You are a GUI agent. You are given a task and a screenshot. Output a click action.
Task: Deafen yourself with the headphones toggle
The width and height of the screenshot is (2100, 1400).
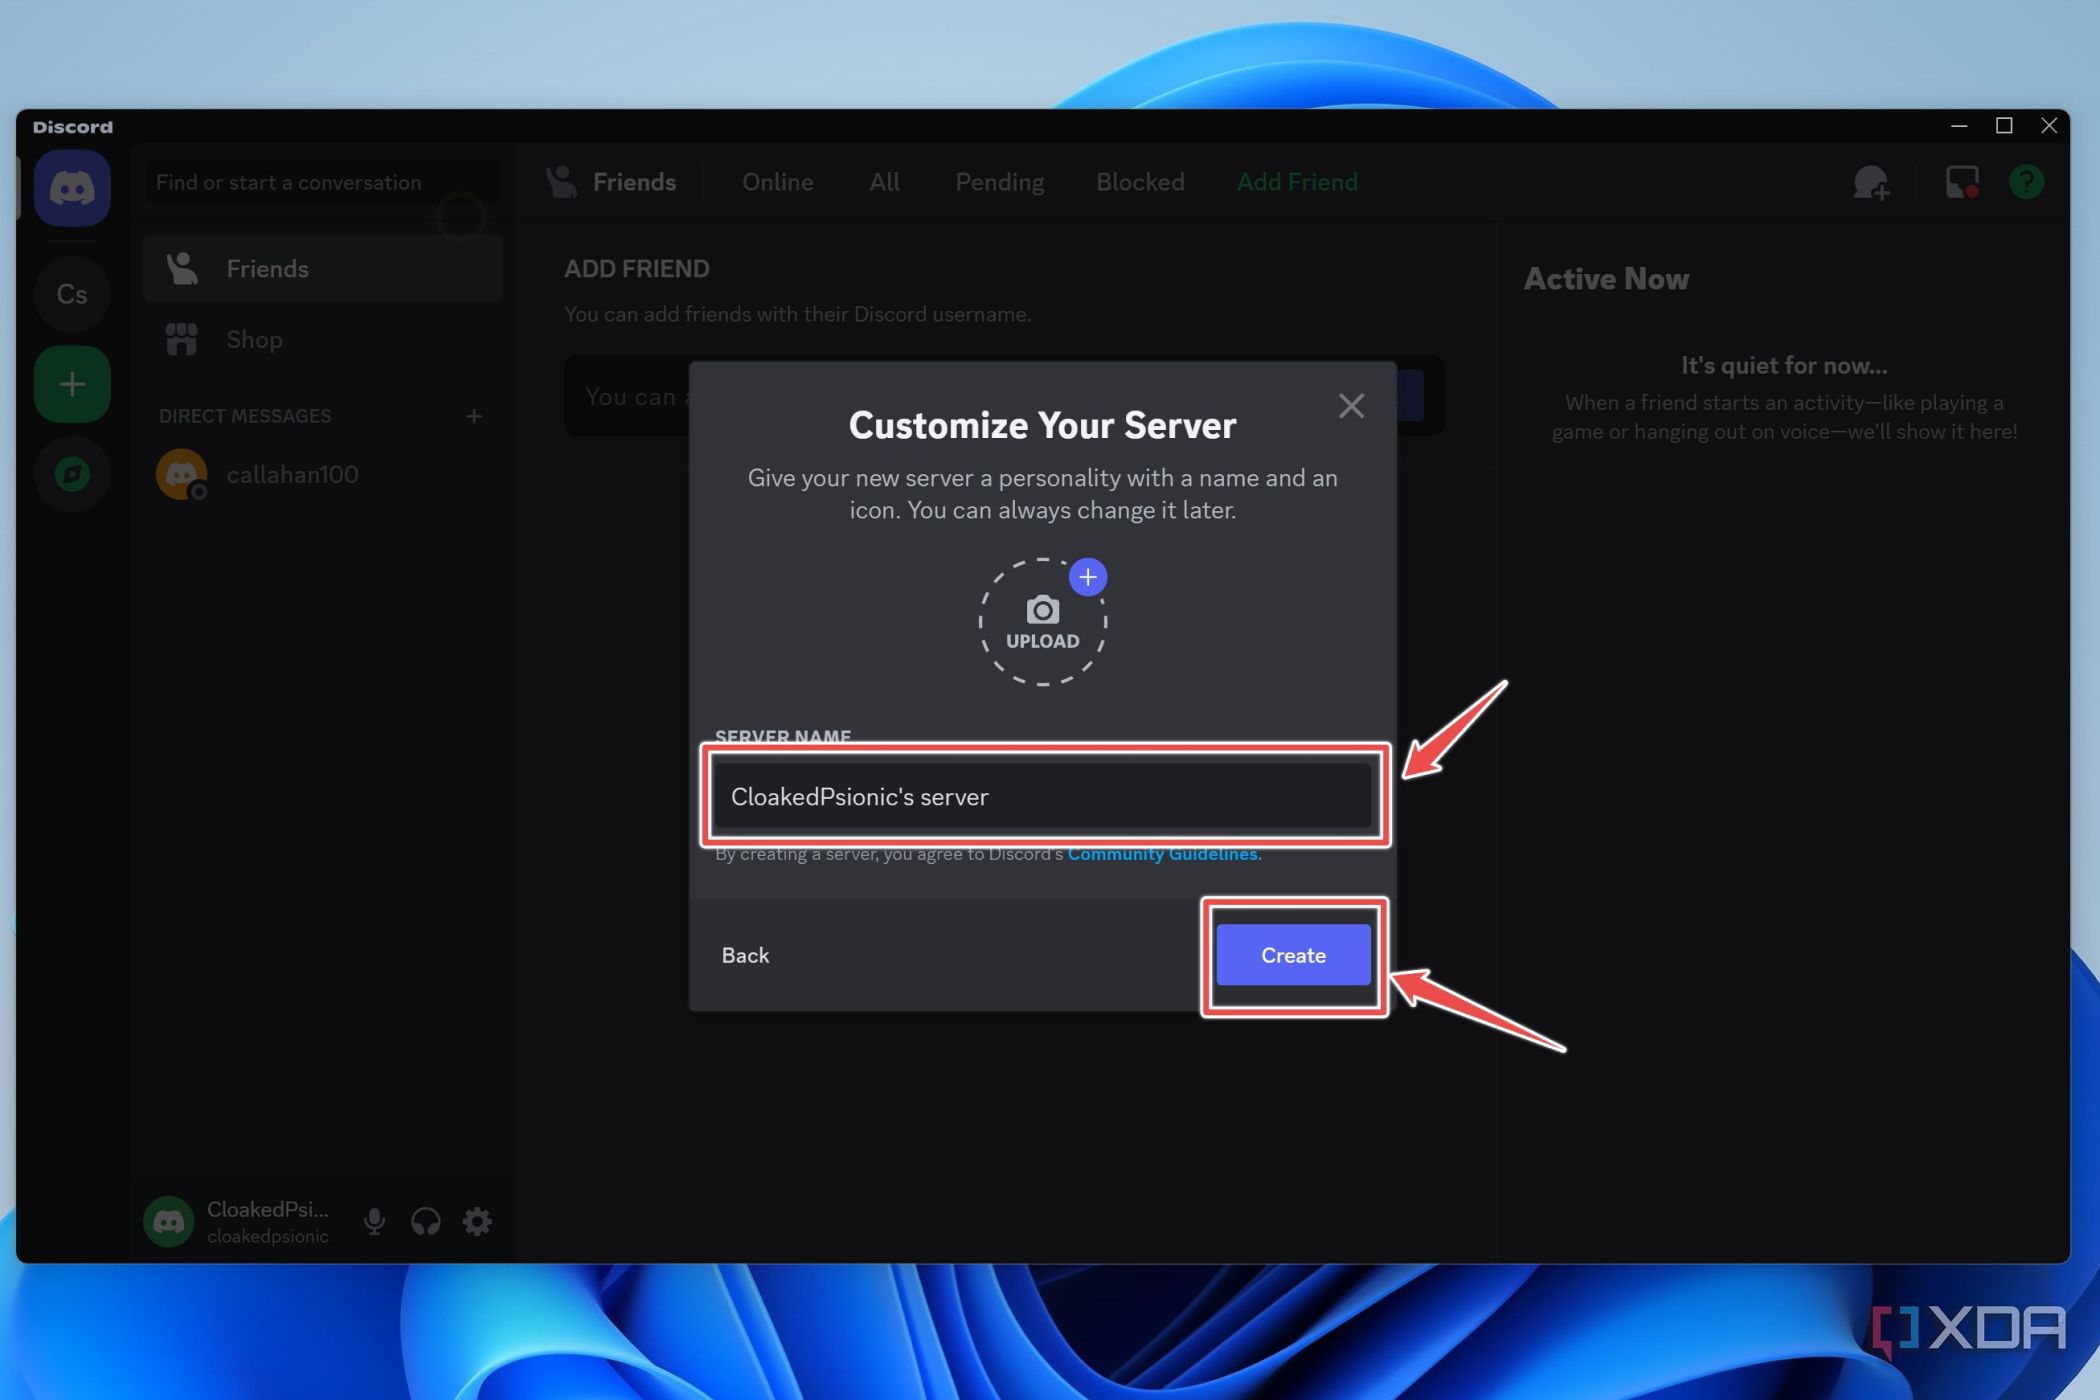(x=425, y=1221)
